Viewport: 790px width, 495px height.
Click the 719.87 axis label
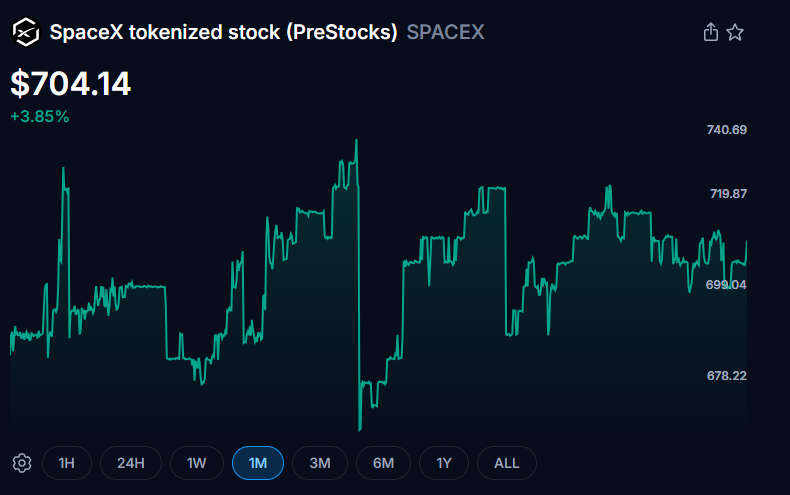pyautogui.click(x=727, y=194)
